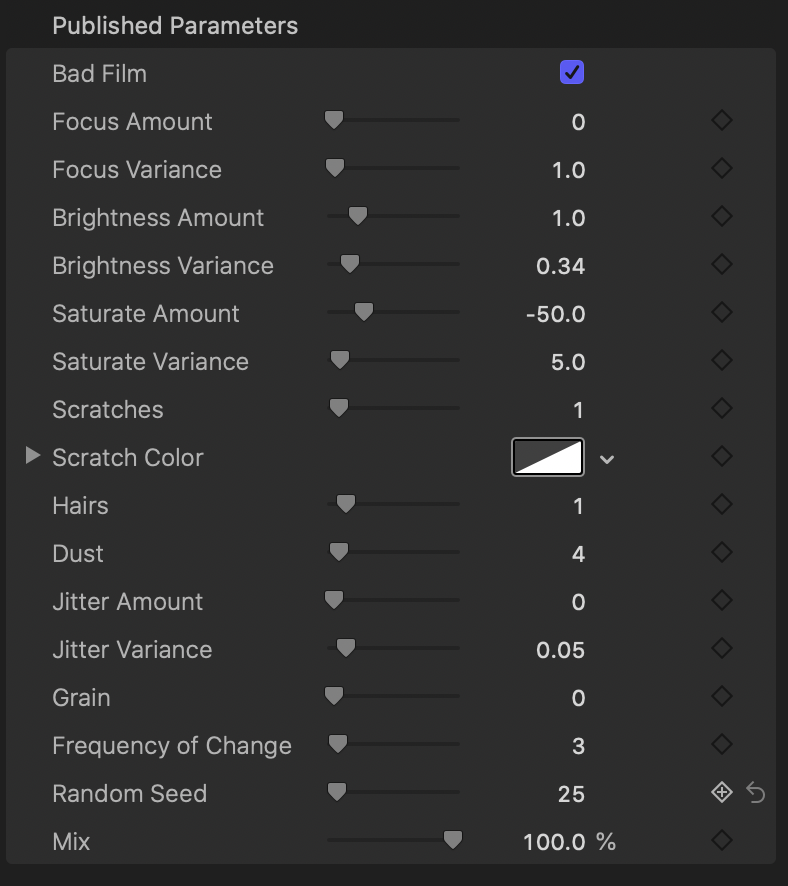Disable the Bad Film checkbox
Image resolution: width=788 pixels, height=886 pixels.
[x=572, y=73]
